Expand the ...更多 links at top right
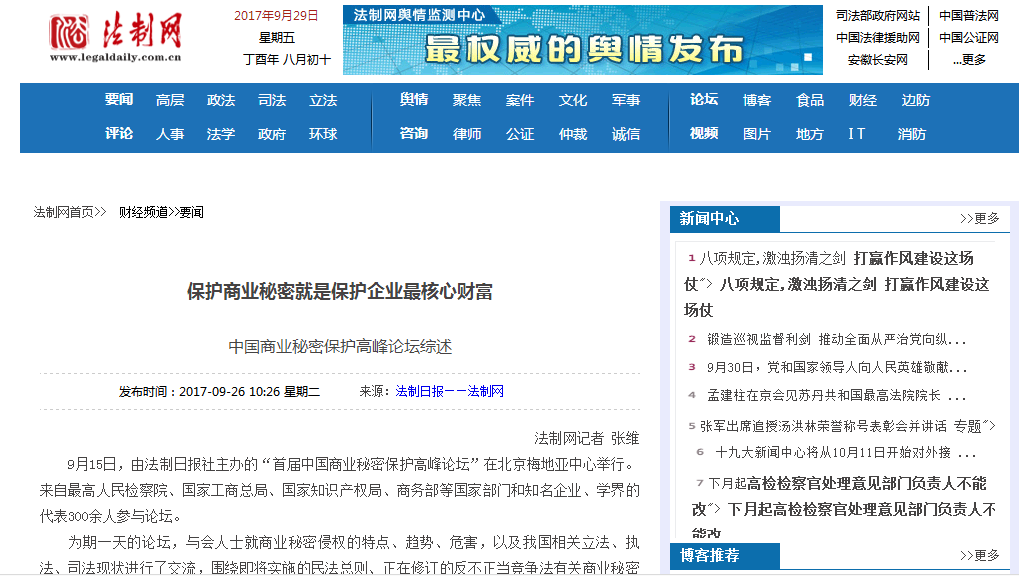Image resolution: width=1019 pixels, height=576 pixels. [x=968, y=59]
